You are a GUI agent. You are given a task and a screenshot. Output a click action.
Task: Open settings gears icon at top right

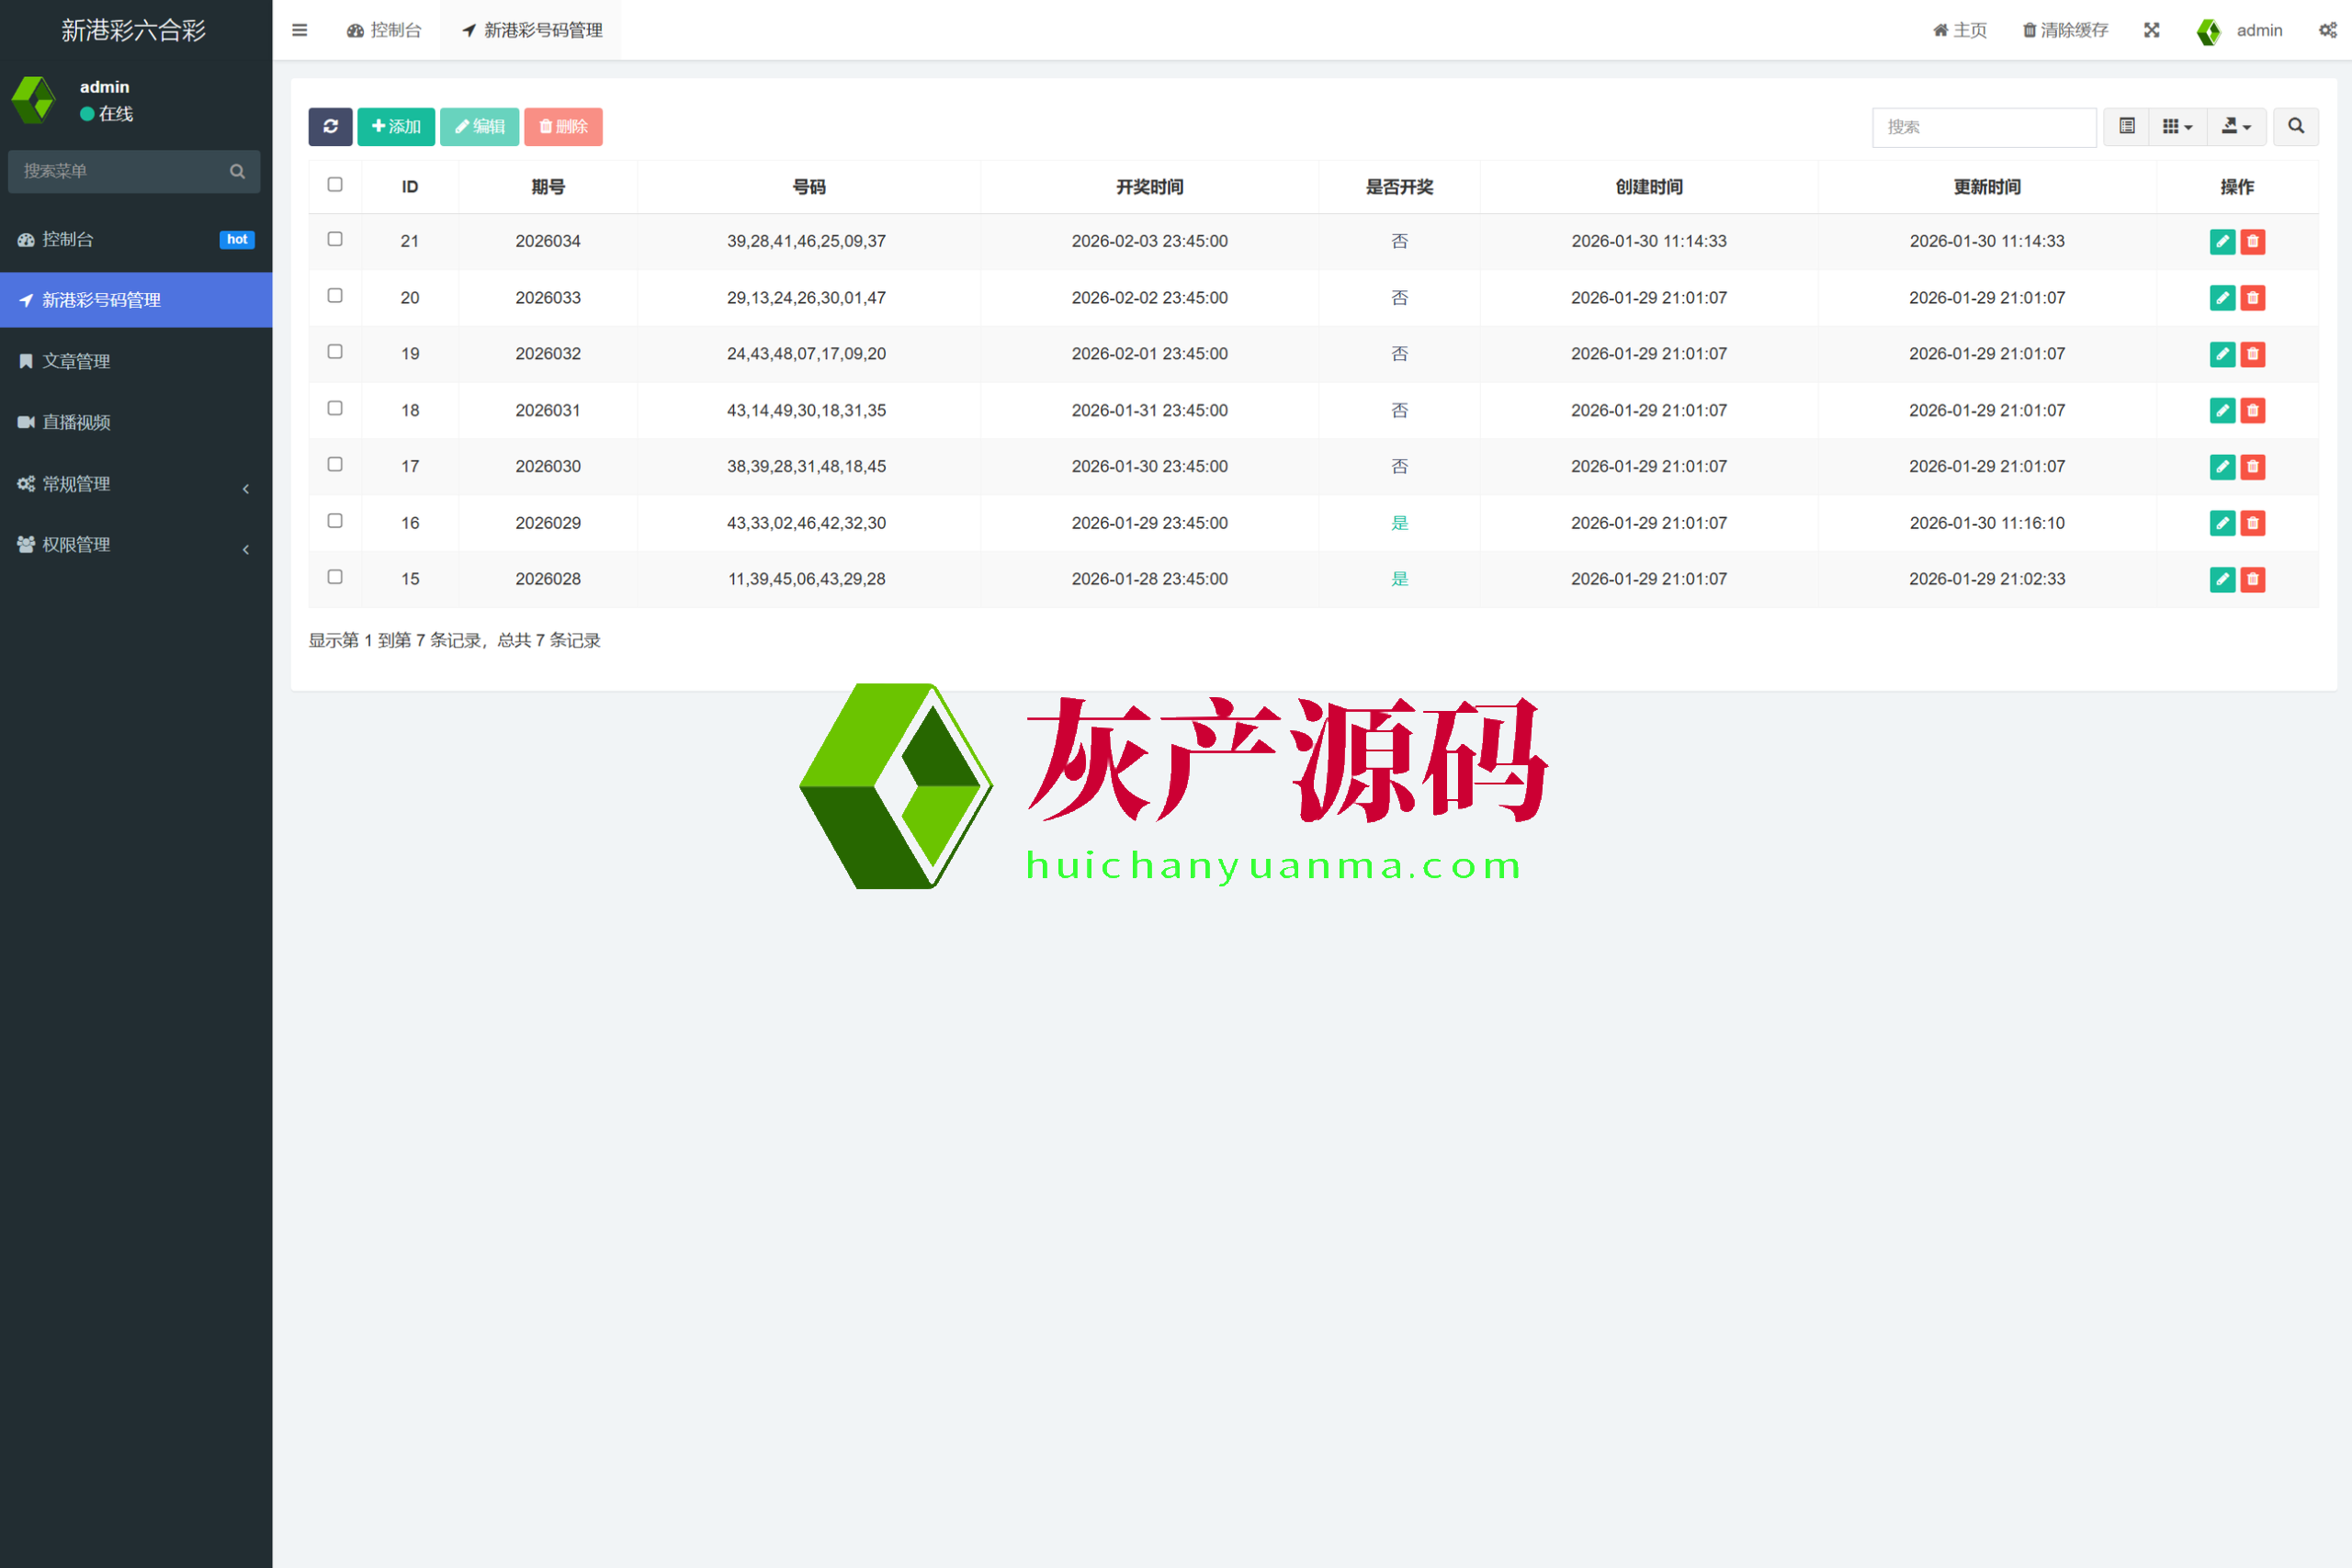[x=2327, y=30]
